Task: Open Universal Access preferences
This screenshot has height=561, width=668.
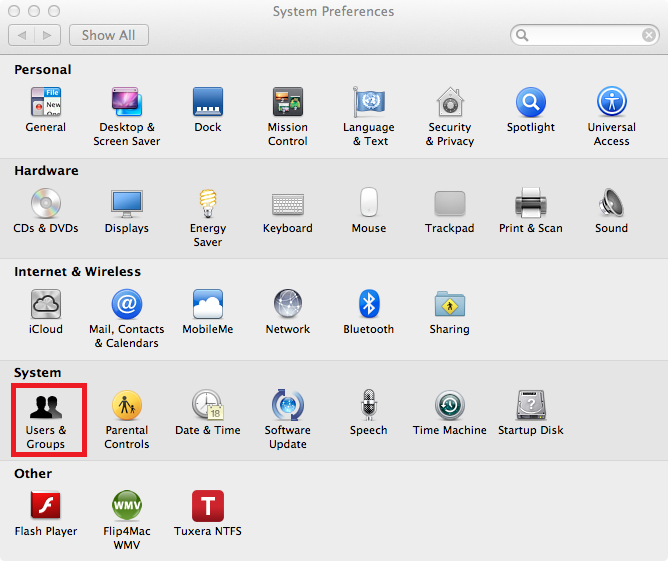Action: [x=611, y=102]
